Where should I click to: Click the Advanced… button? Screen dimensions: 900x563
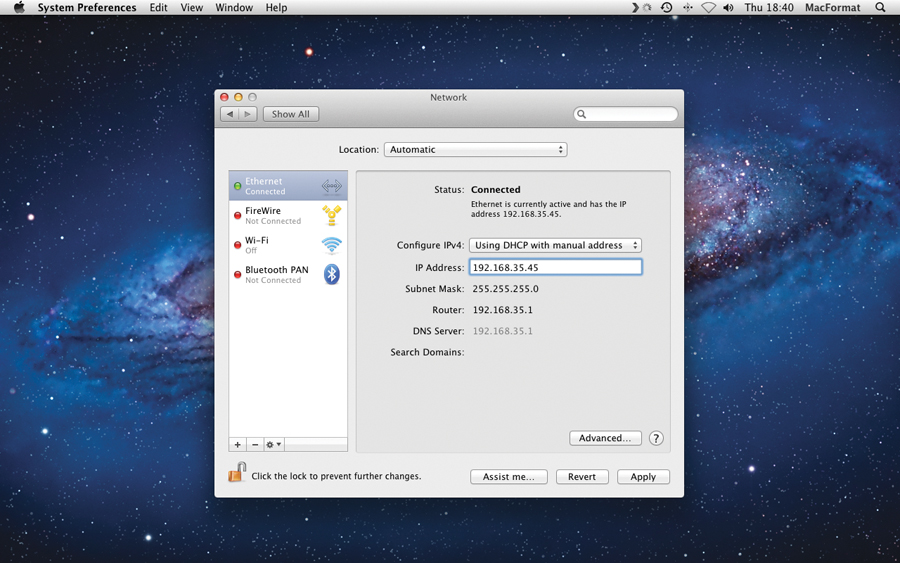[605, 438]
